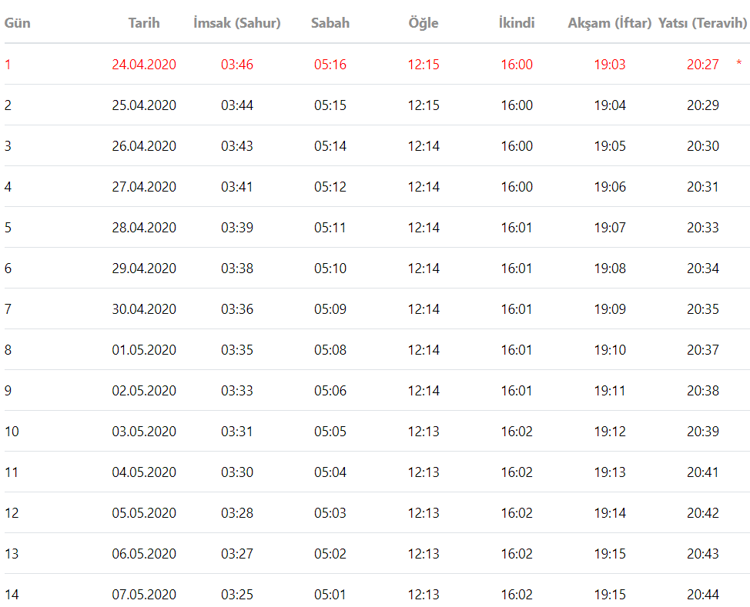
Task: Click the red asterisk in the first row
Action: (x=739, y=65)
